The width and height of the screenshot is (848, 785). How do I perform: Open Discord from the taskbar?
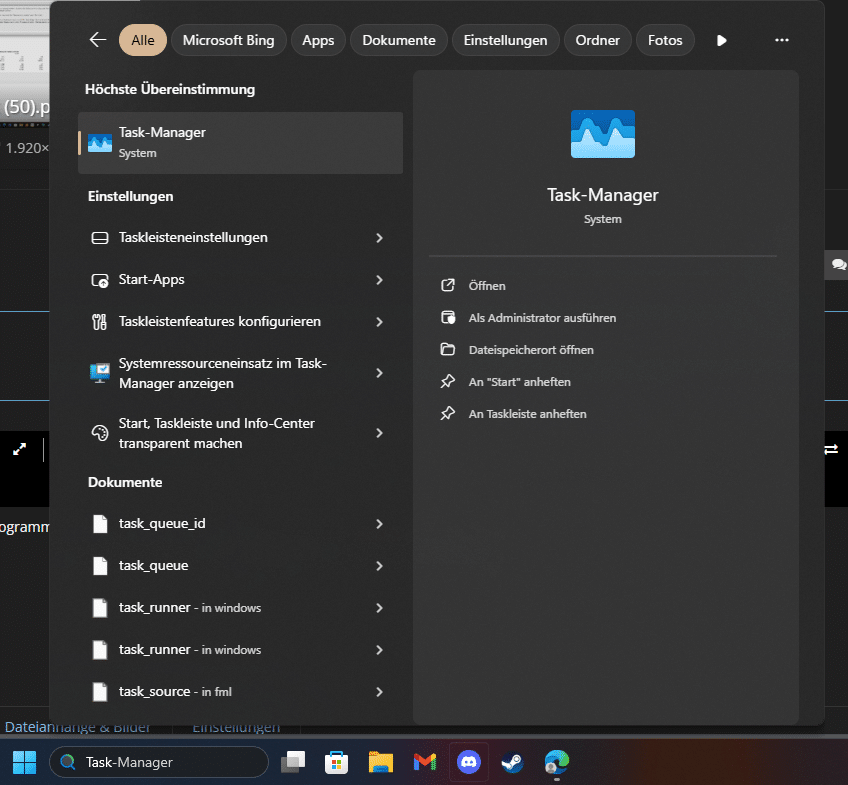click(469, 762)
